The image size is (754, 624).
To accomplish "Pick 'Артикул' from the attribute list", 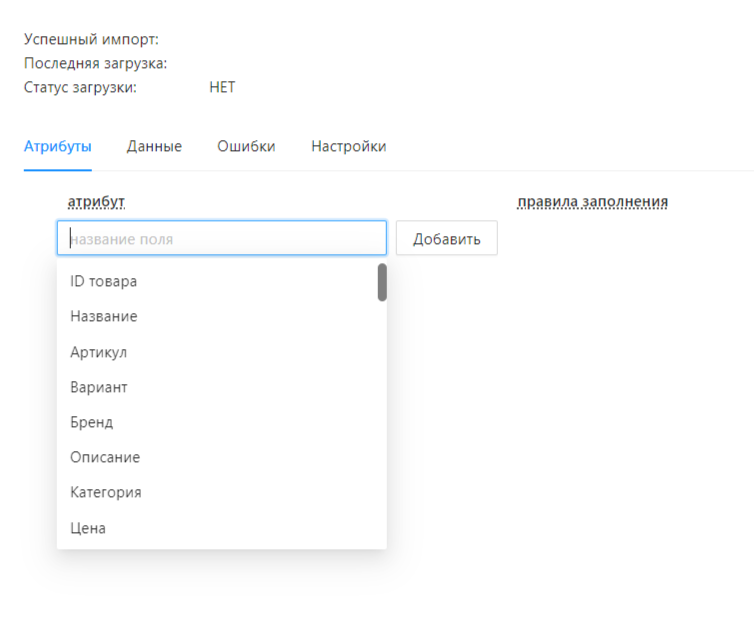I will tap(98, 352).
